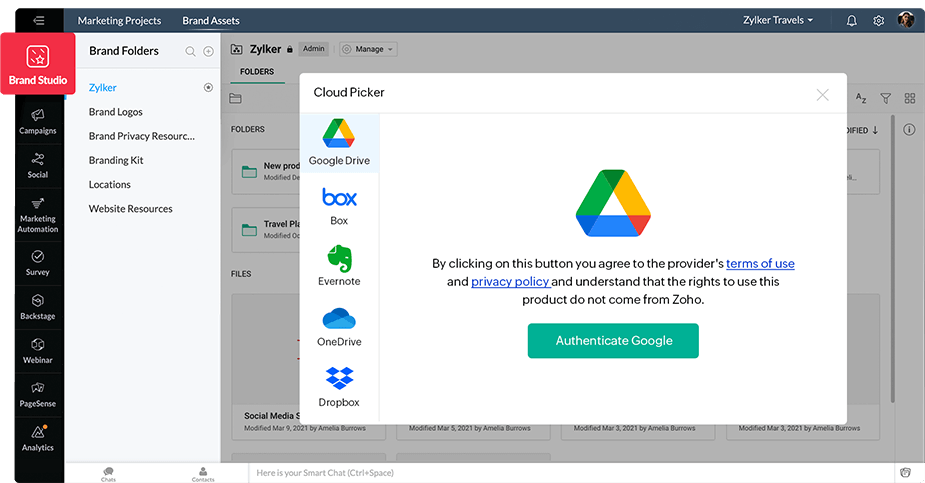Open the filter icon
The width and height of the screenshot is (925, 483).
885,98
